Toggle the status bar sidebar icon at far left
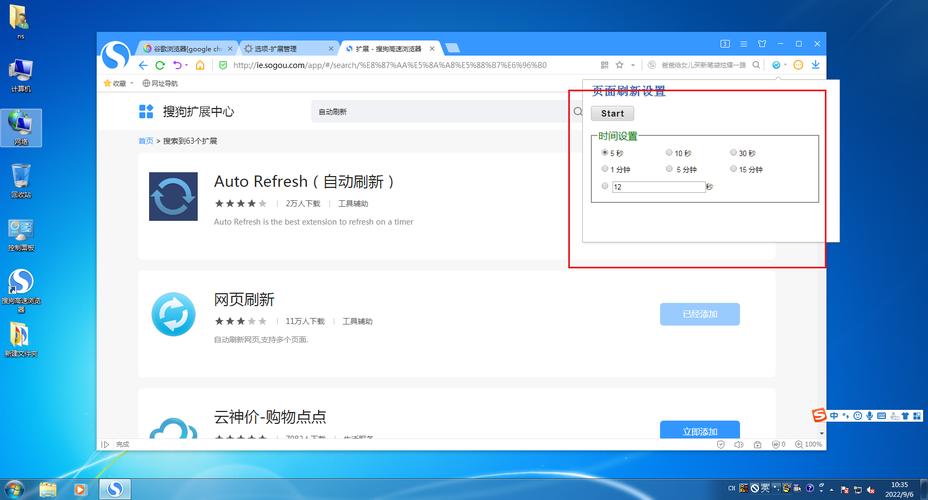Screen dimensions: 928x500 105,444
